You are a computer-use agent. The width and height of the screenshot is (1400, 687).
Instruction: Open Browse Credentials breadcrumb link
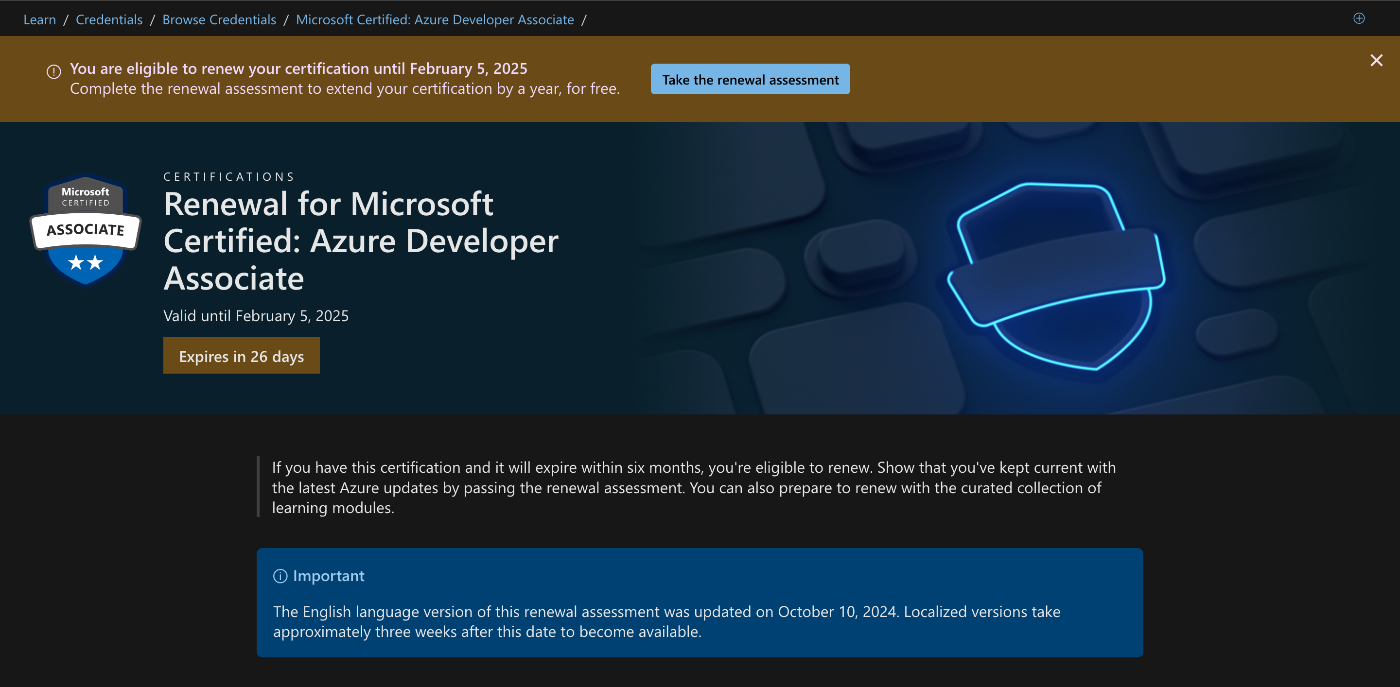click(x=219, y=19)
